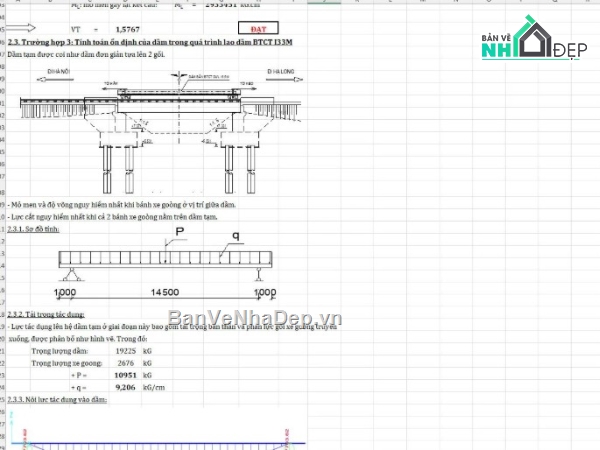Click the VT label cell
600x450 pixels.
tap(75, 29)
